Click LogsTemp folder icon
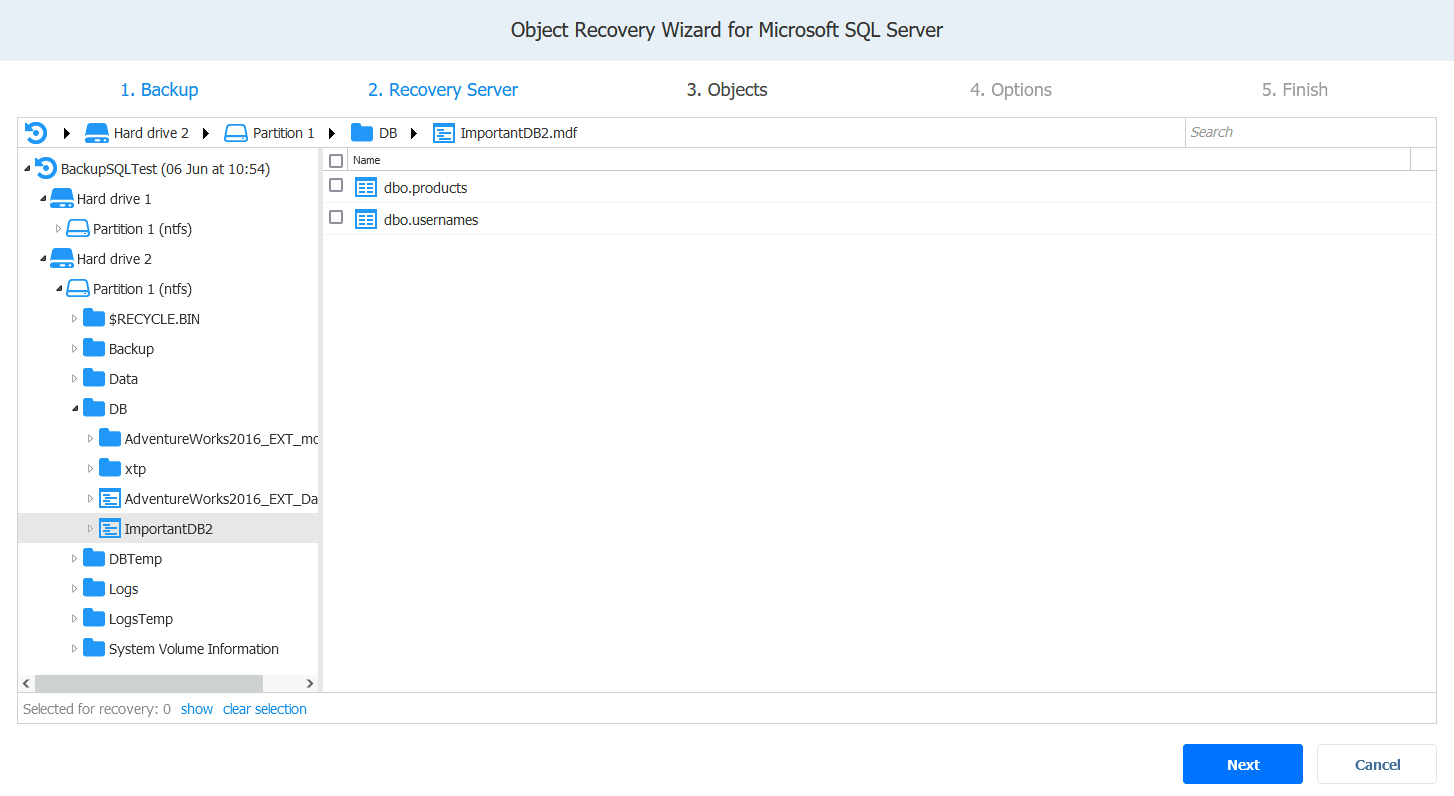Viewport: 1454px width, 796px height. (x=94, y=618)
